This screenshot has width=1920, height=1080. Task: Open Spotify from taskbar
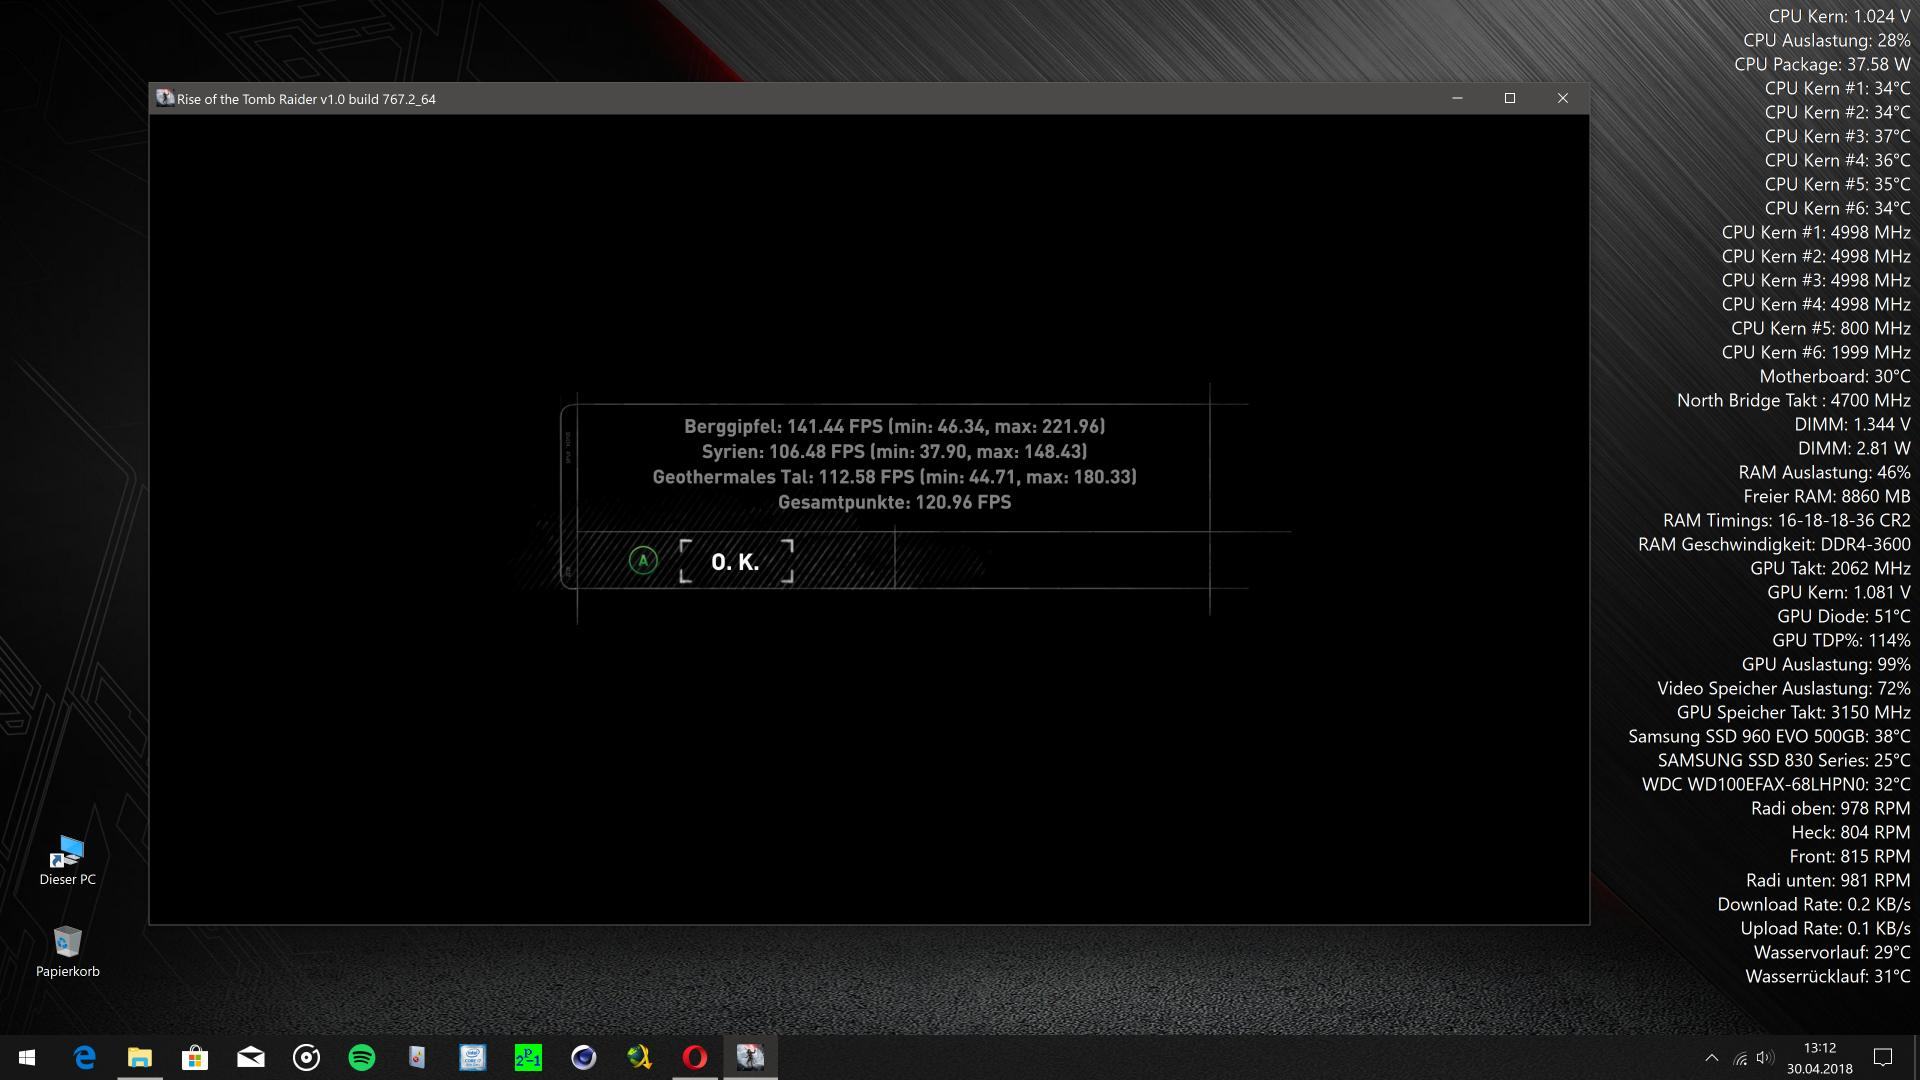[x=362, y=1057]
